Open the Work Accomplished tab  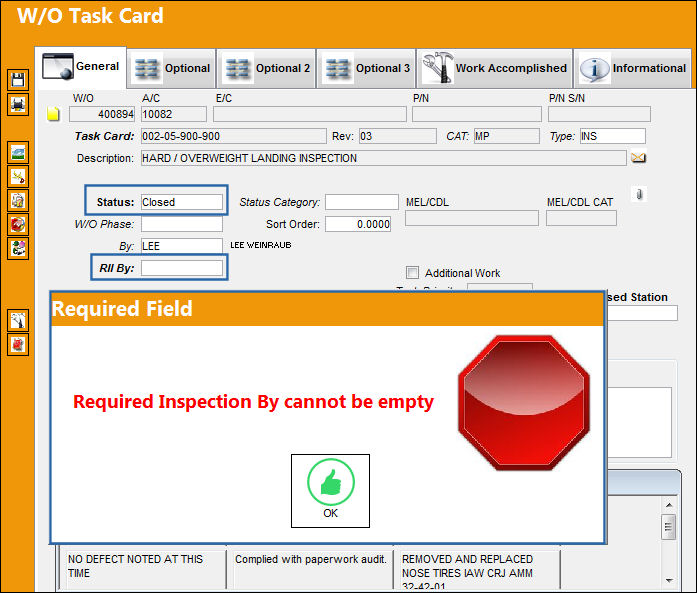[495, 68]
